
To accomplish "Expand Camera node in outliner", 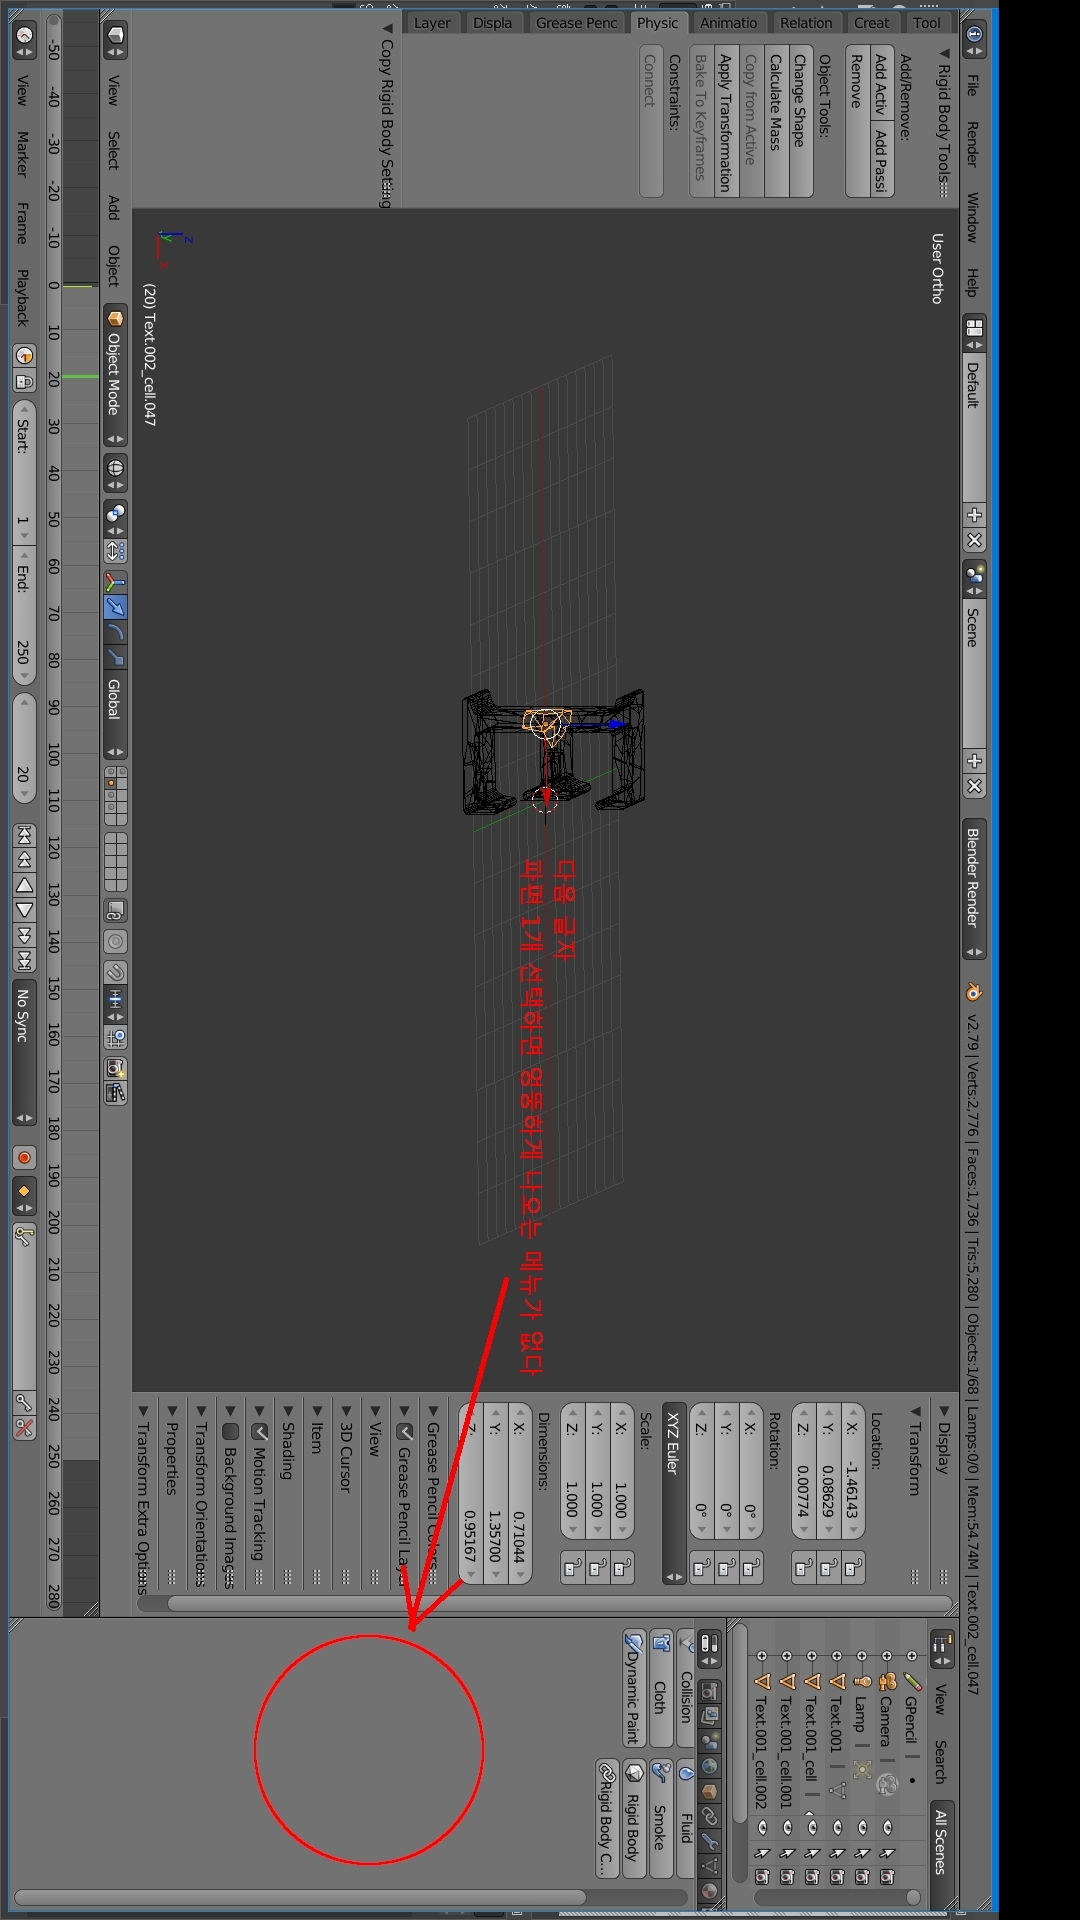I will pyautogui.click(x=887, y=1656).
